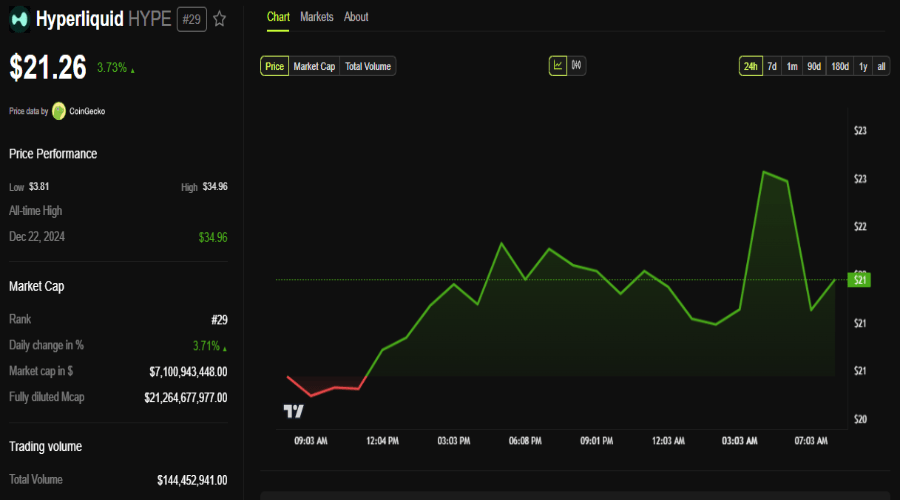Click the $22 price axis label
900x500 pixels.
click(860, 227)
